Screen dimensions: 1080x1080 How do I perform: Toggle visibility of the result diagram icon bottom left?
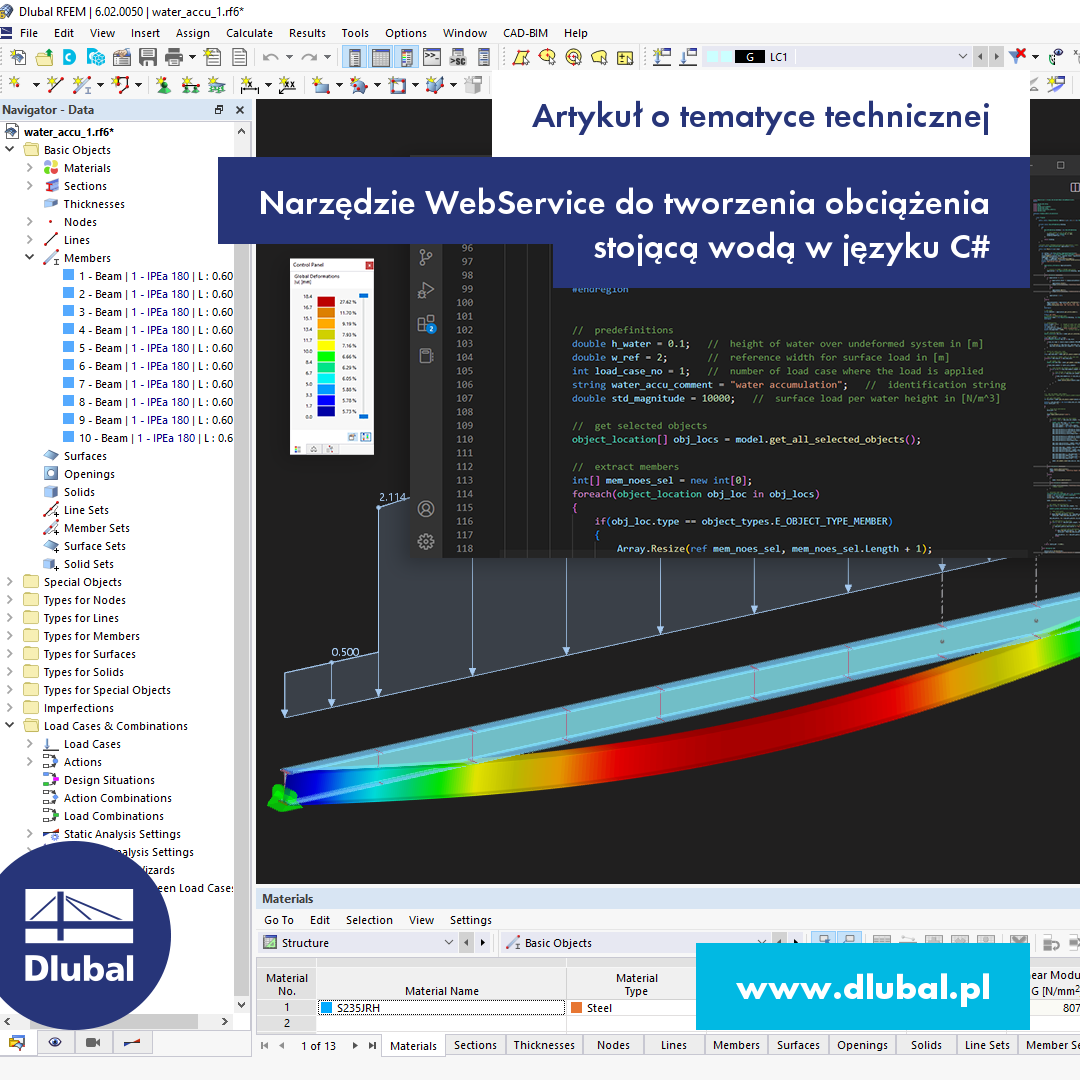pos(131,1042)
